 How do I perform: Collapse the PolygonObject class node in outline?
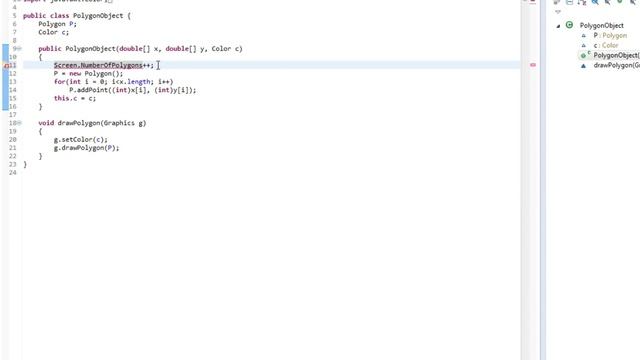(x=558, y=26)
